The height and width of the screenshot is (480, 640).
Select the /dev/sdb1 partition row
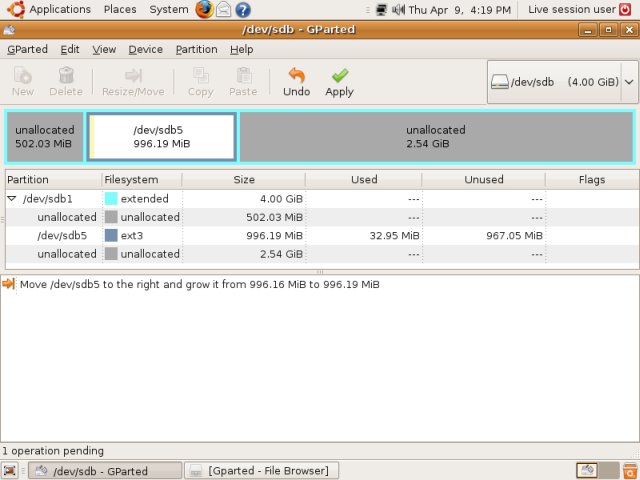322,199
